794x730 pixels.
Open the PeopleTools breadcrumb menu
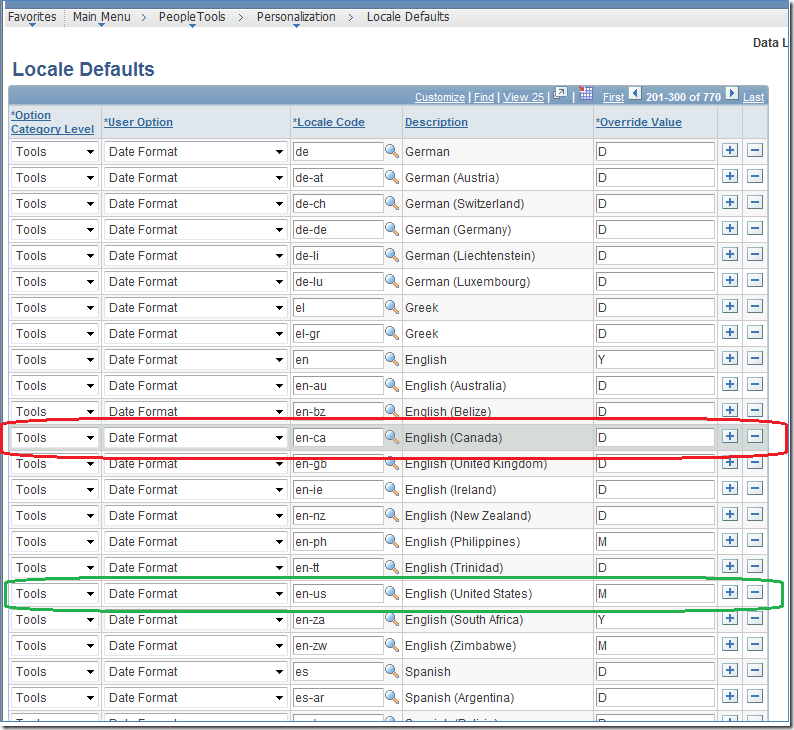click(x=192, y=17)
